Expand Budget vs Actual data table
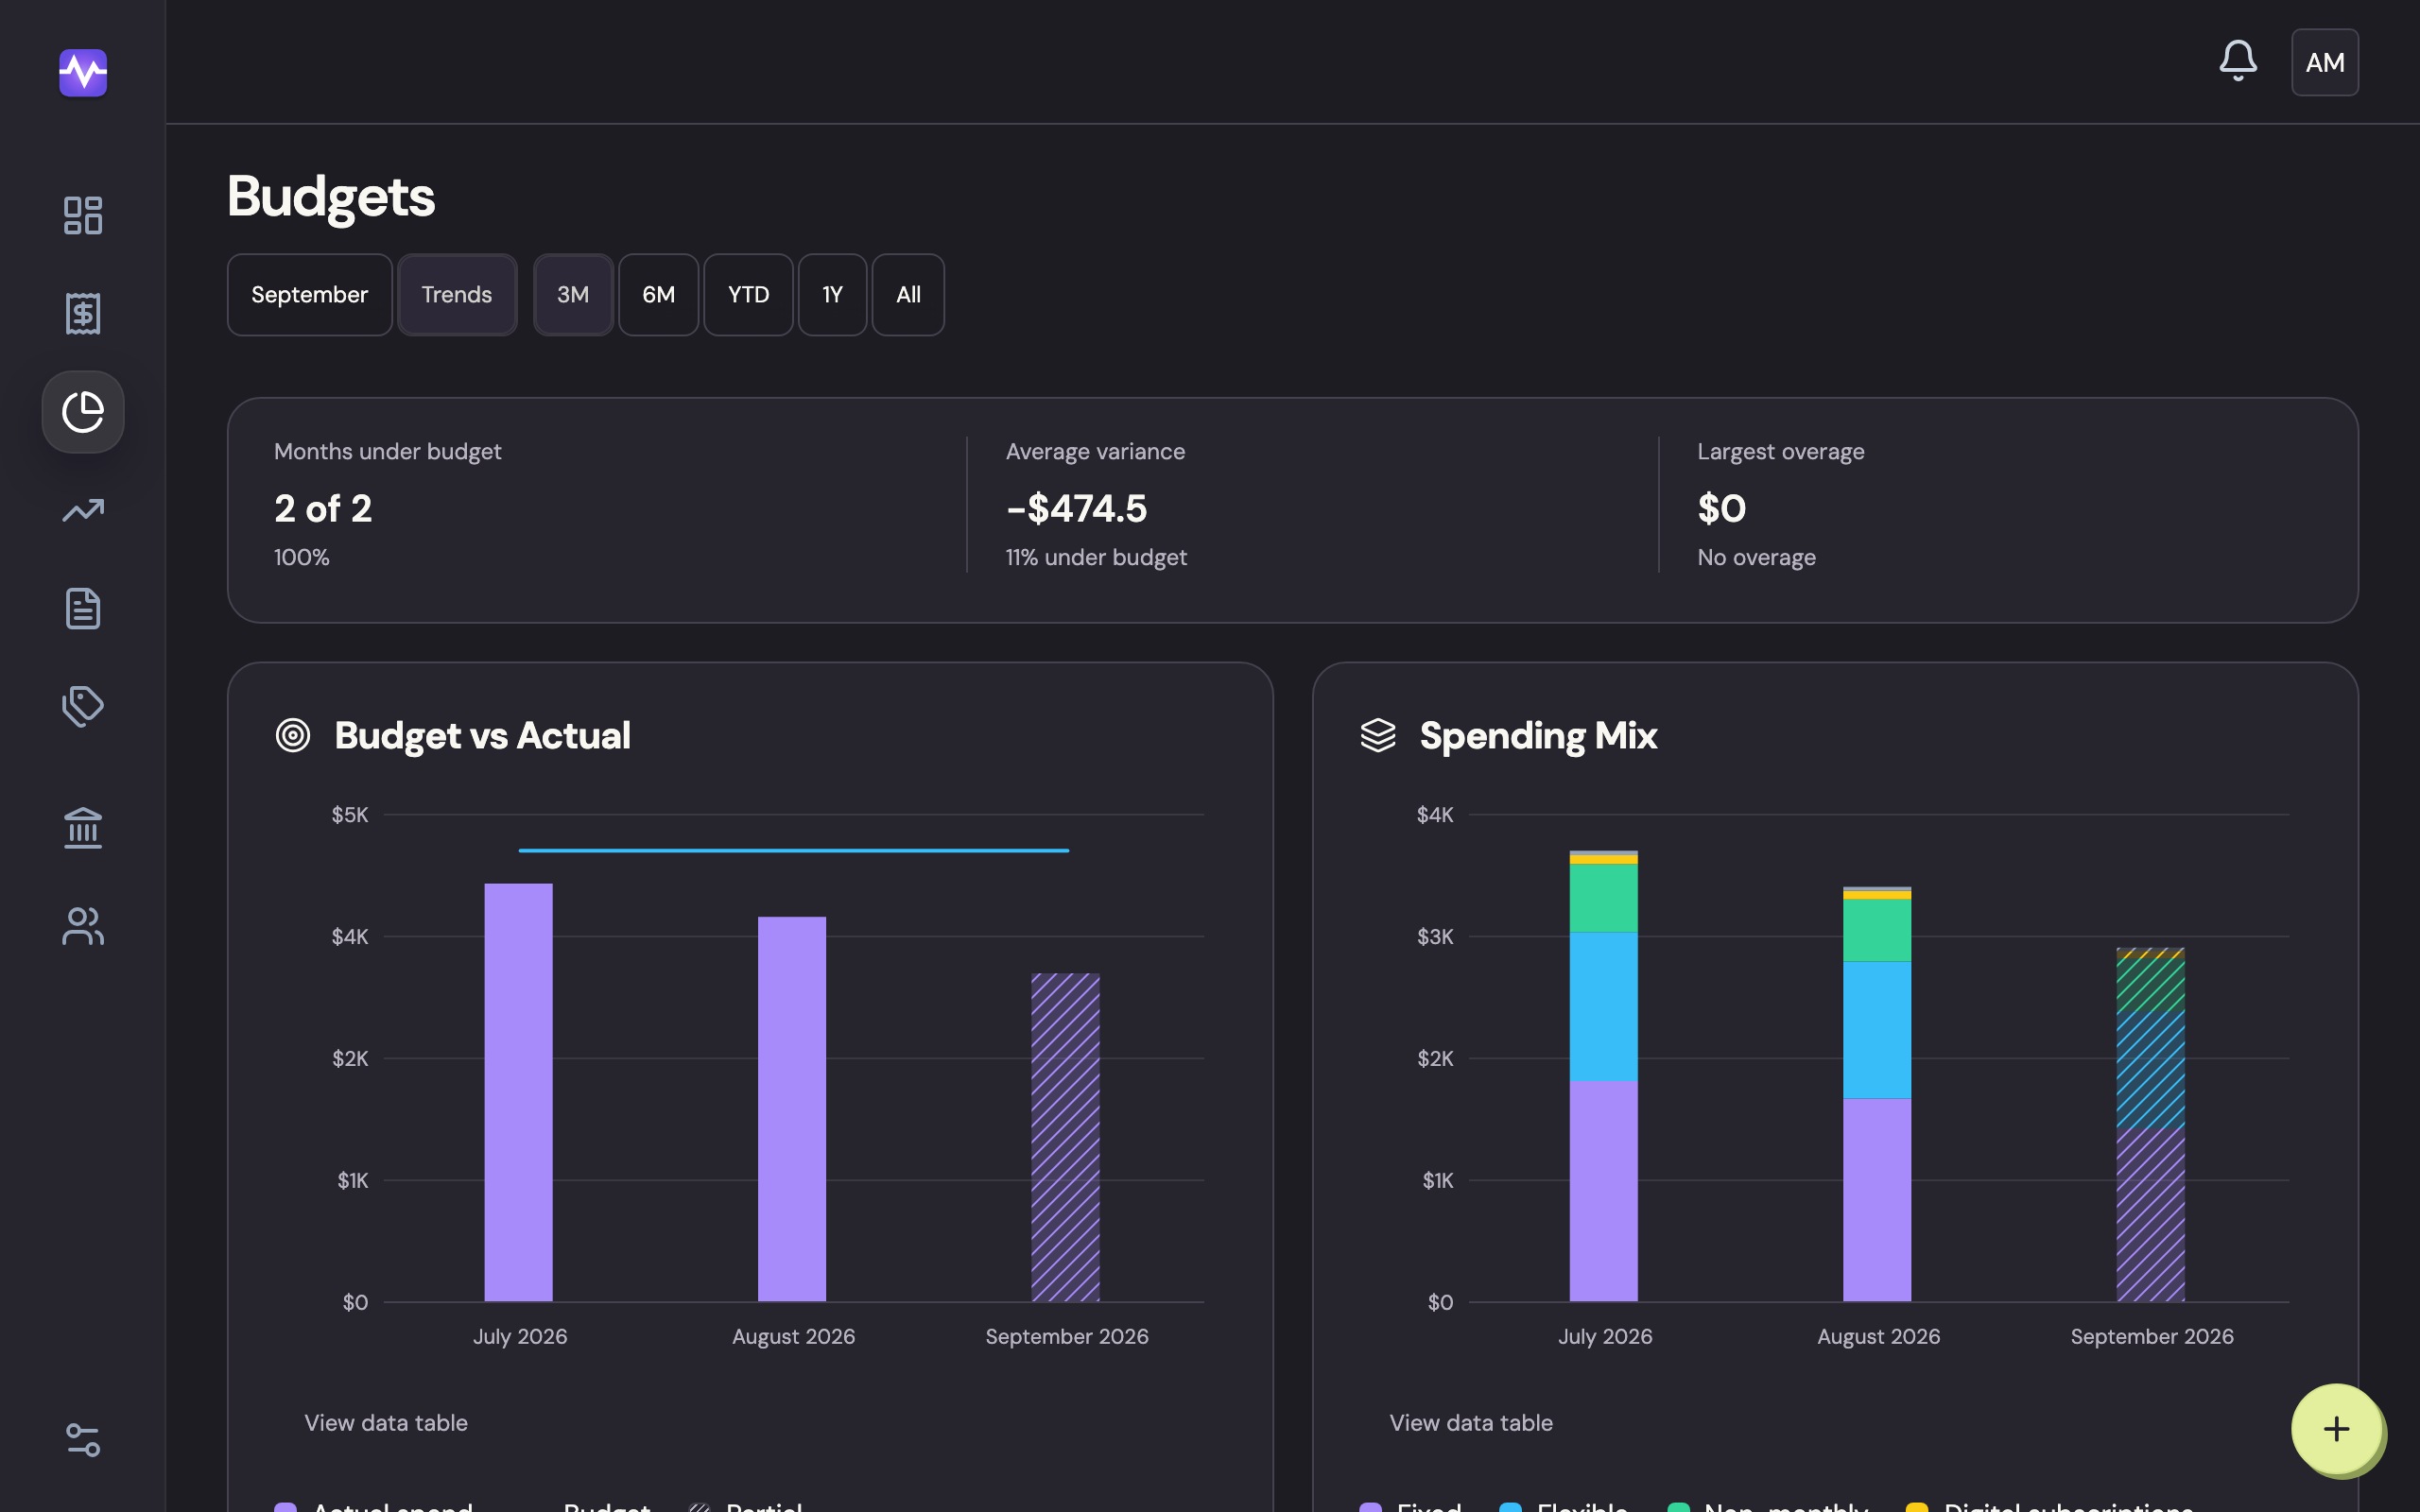2420x1512 pixels. pos(386,1423)
